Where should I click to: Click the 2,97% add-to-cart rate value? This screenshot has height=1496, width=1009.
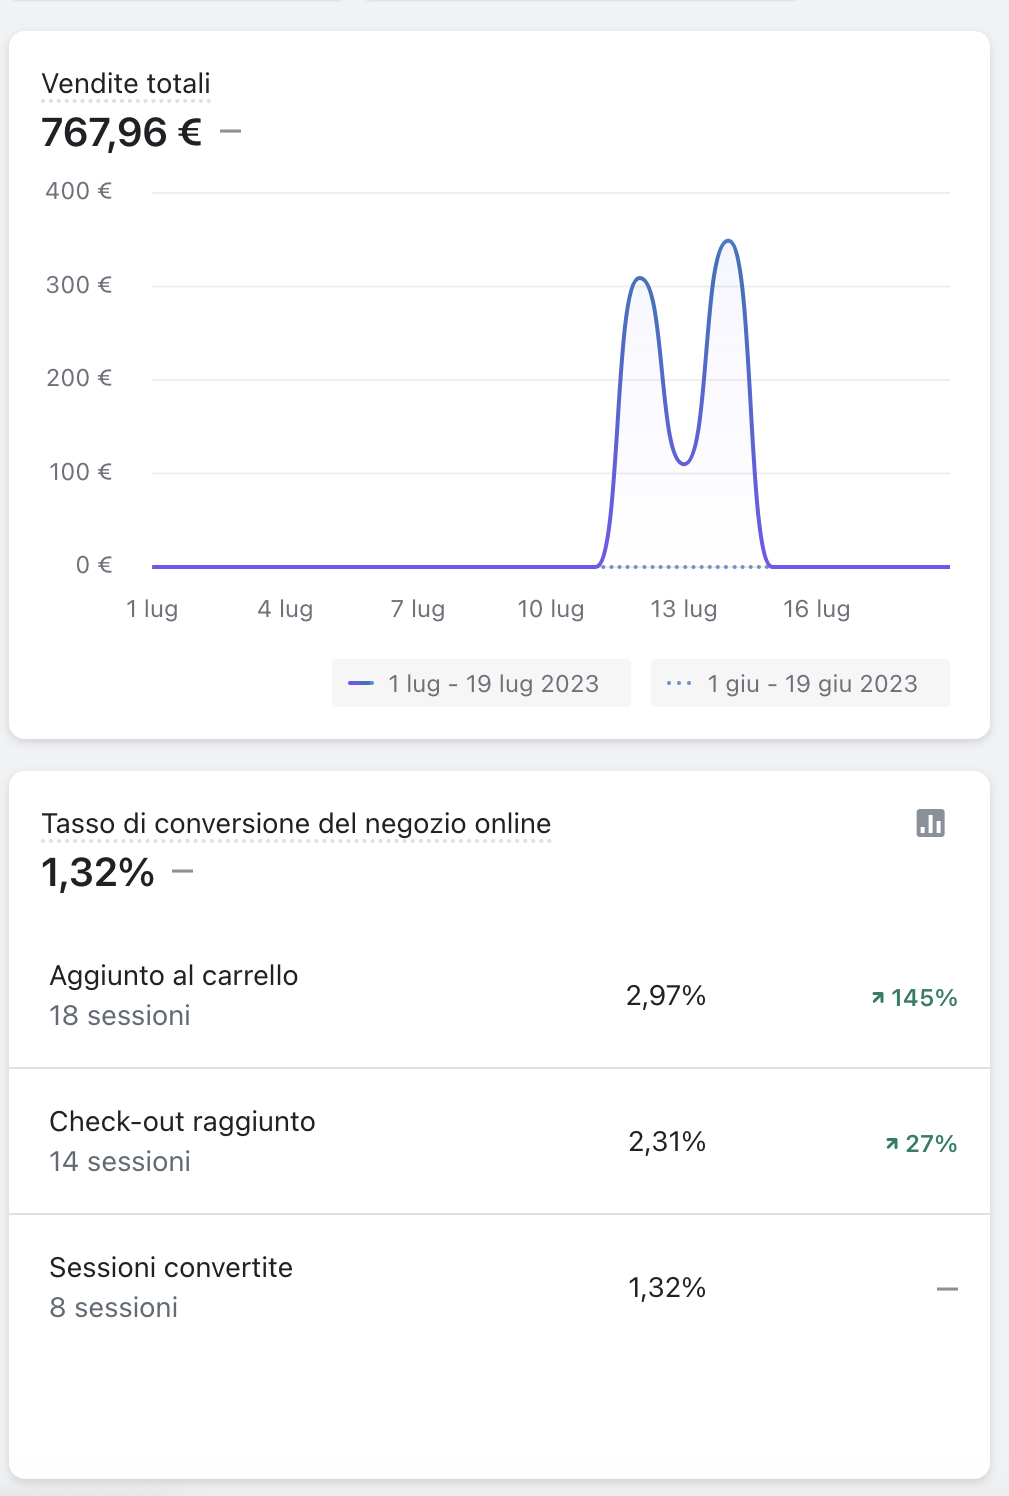tap(666, 996)
